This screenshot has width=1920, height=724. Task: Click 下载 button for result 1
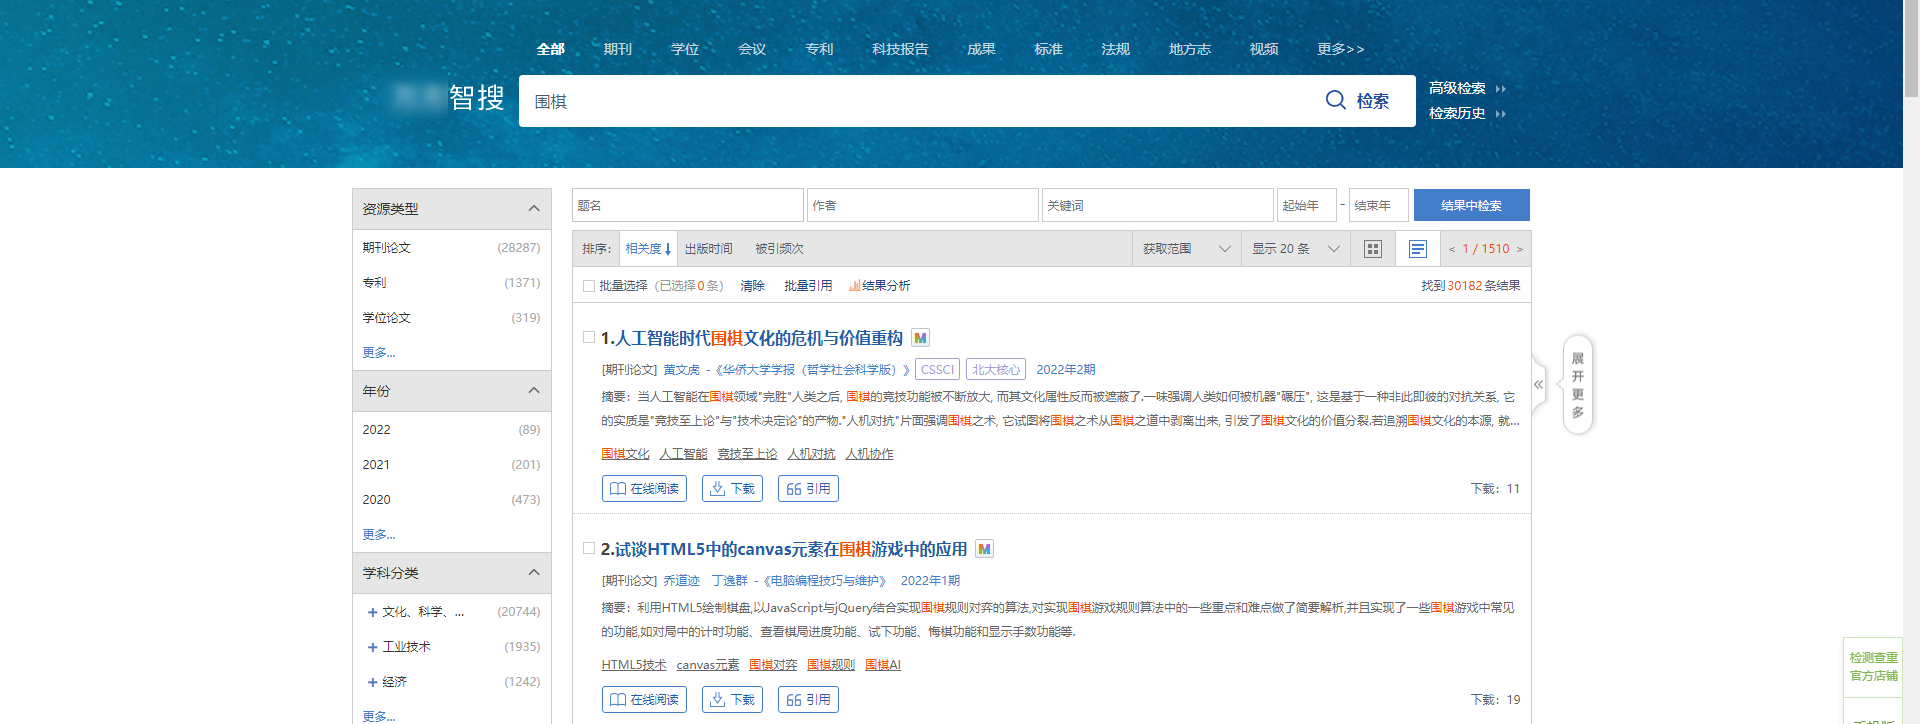coord(732,488)
